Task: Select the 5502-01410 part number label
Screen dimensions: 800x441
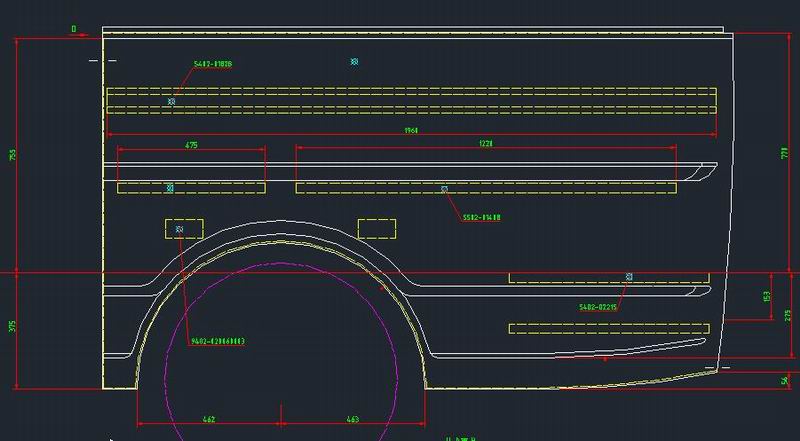Action: pos(481,217)
